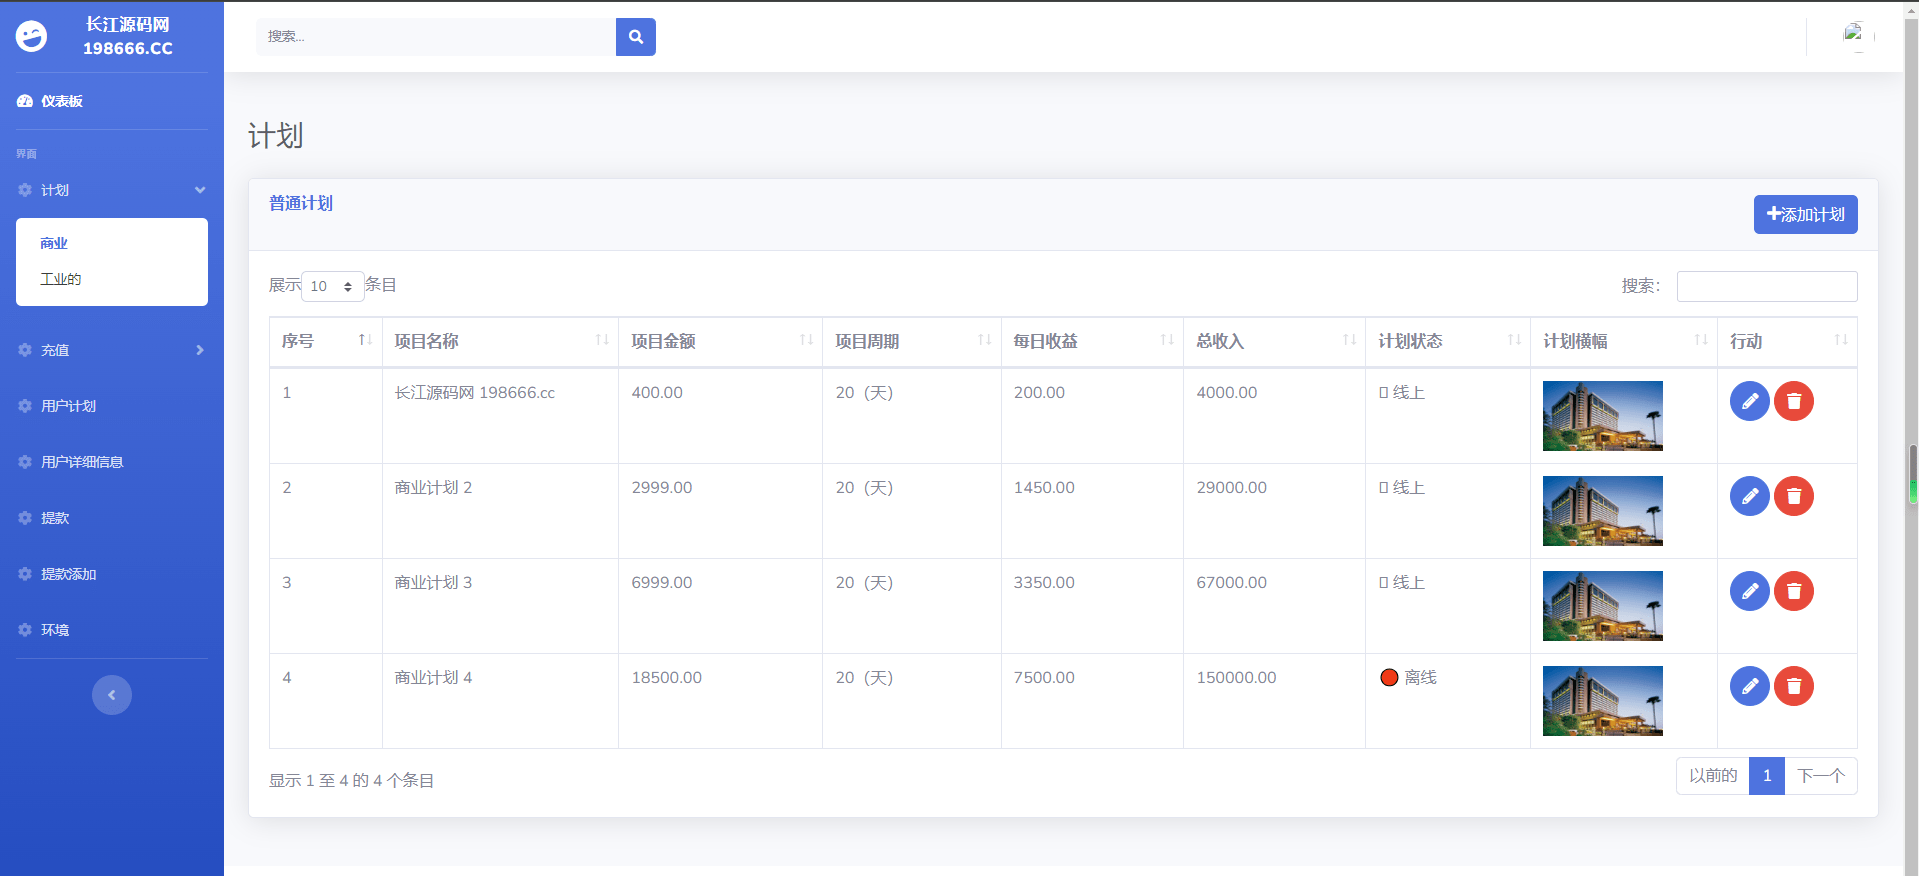Click the 添加计划 button
Image resolution: width=1919 pixels, height=876 pixels.
click(1805, 214)
